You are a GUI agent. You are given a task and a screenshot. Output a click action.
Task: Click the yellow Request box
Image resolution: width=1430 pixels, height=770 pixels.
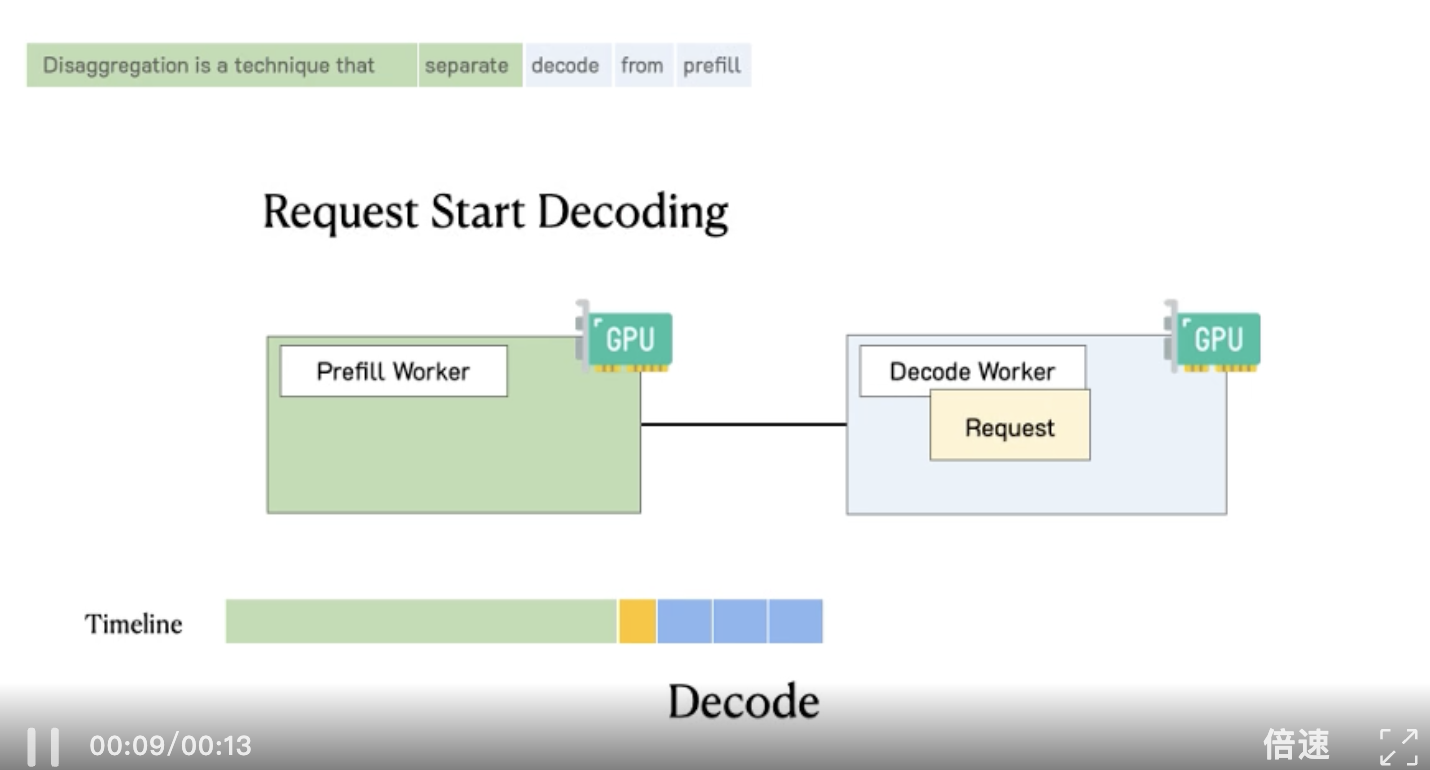coord(1010,429)
